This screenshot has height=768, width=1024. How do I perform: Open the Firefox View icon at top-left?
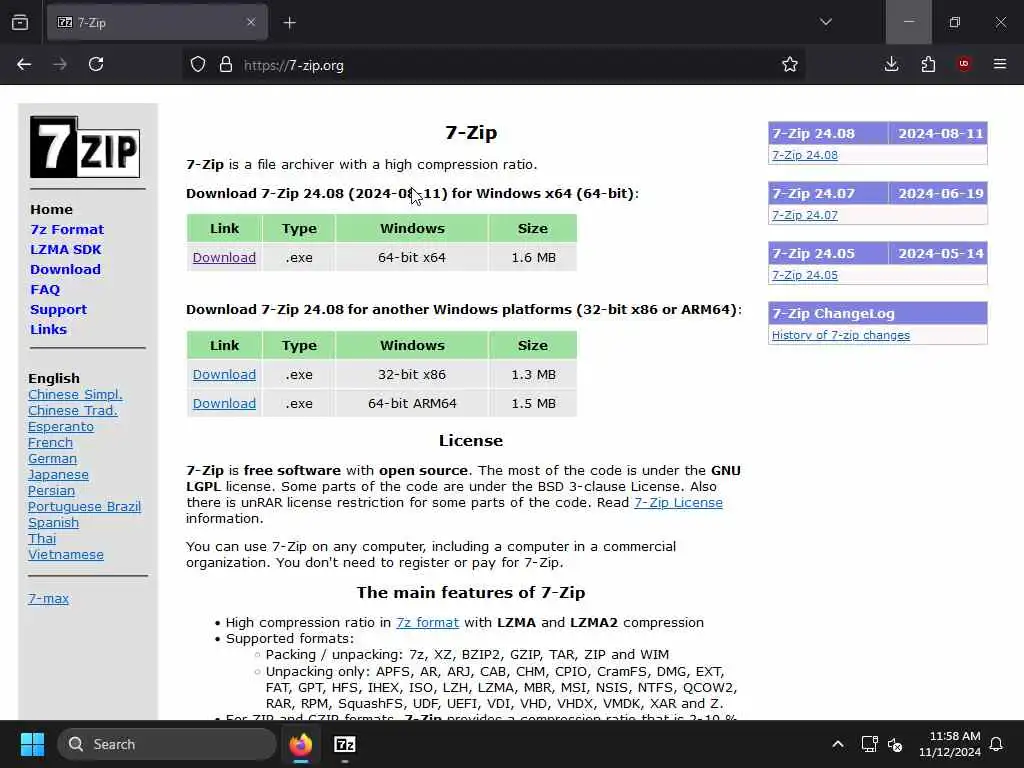[20, 22]
